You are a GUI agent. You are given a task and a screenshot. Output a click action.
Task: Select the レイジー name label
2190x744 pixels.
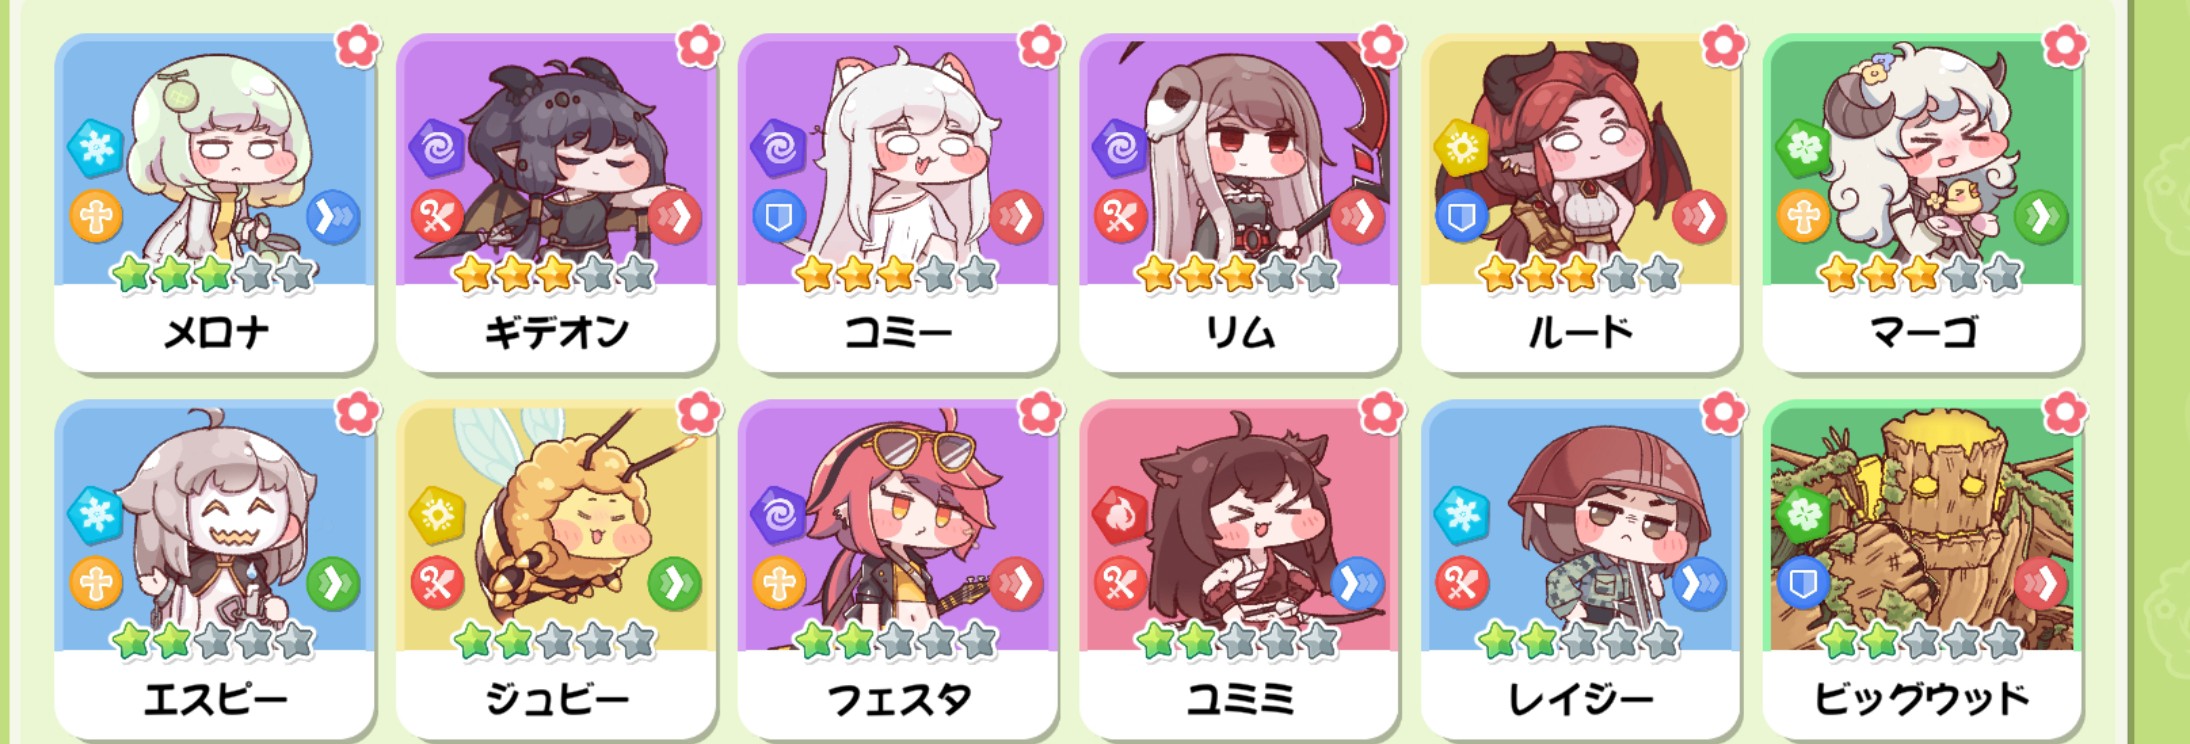point(1581,699)
